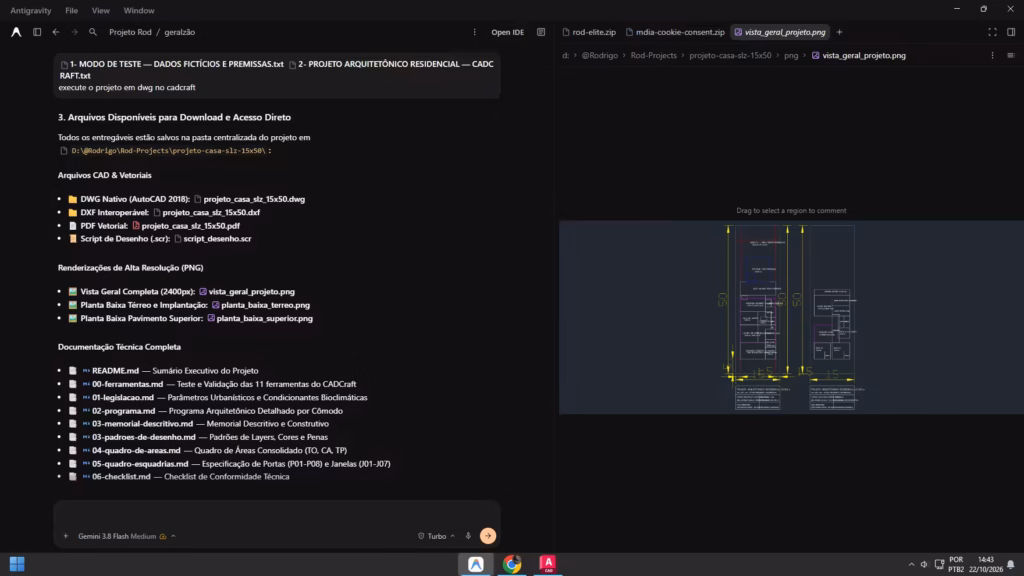Open the Windows Start menu
The image size is (1024, 576).
[17, 564]
